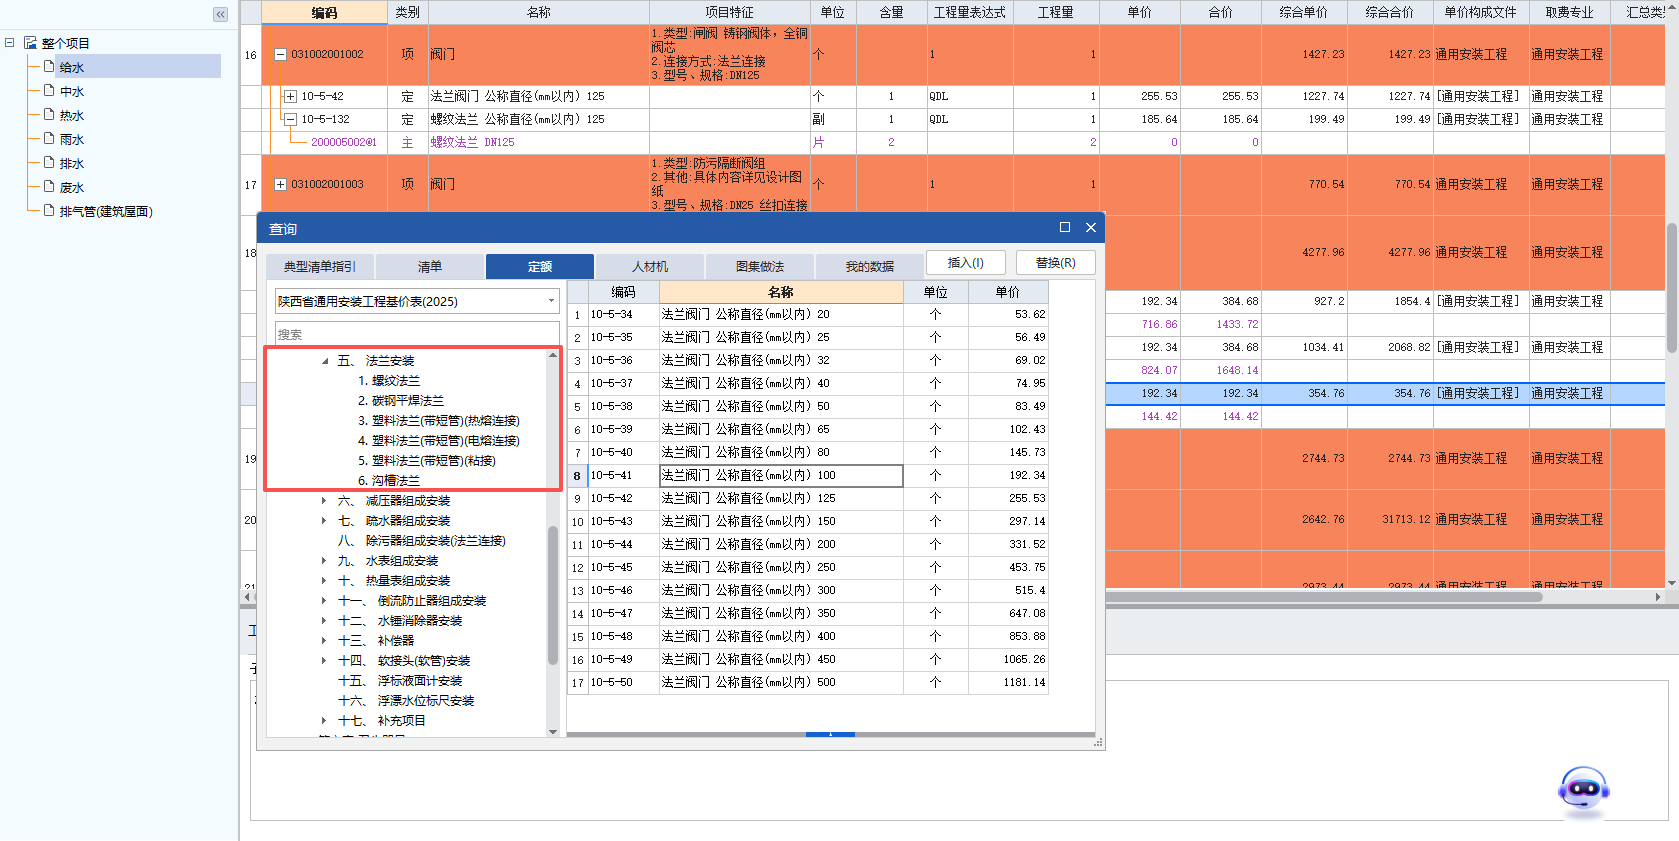Collapse row 031002001002 in the bill table
The height and width of the screenshot is (841, 1679).
pos(280,55)
